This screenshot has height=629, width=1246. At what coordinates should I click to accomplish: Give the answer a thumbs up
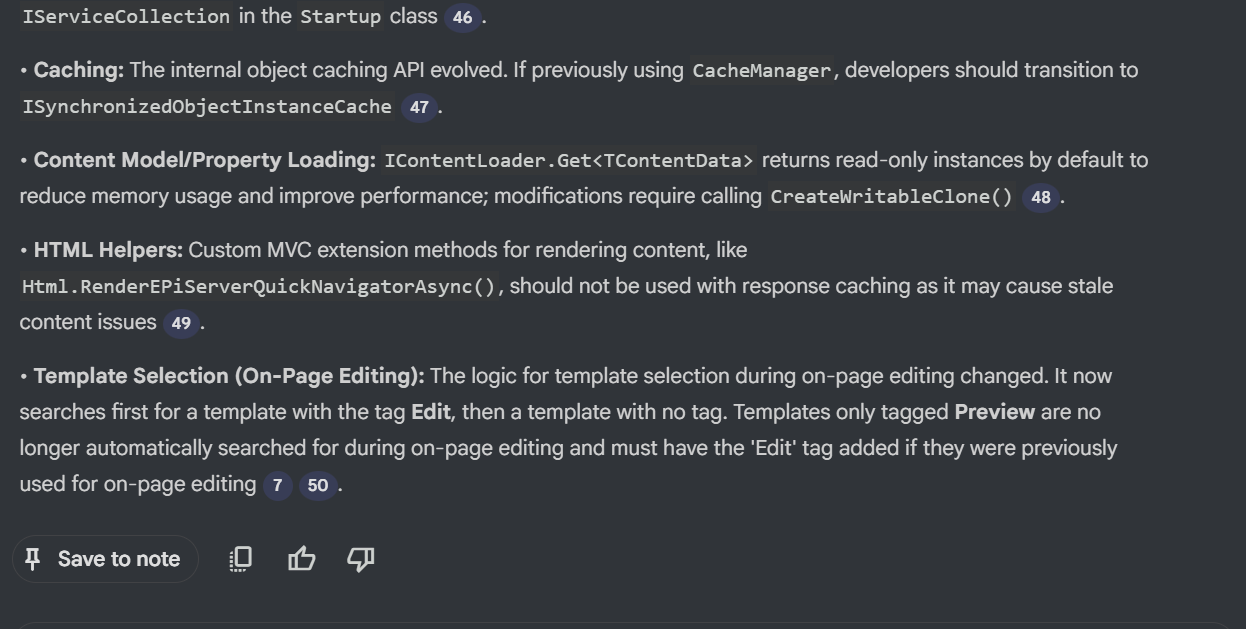[301, 559]
